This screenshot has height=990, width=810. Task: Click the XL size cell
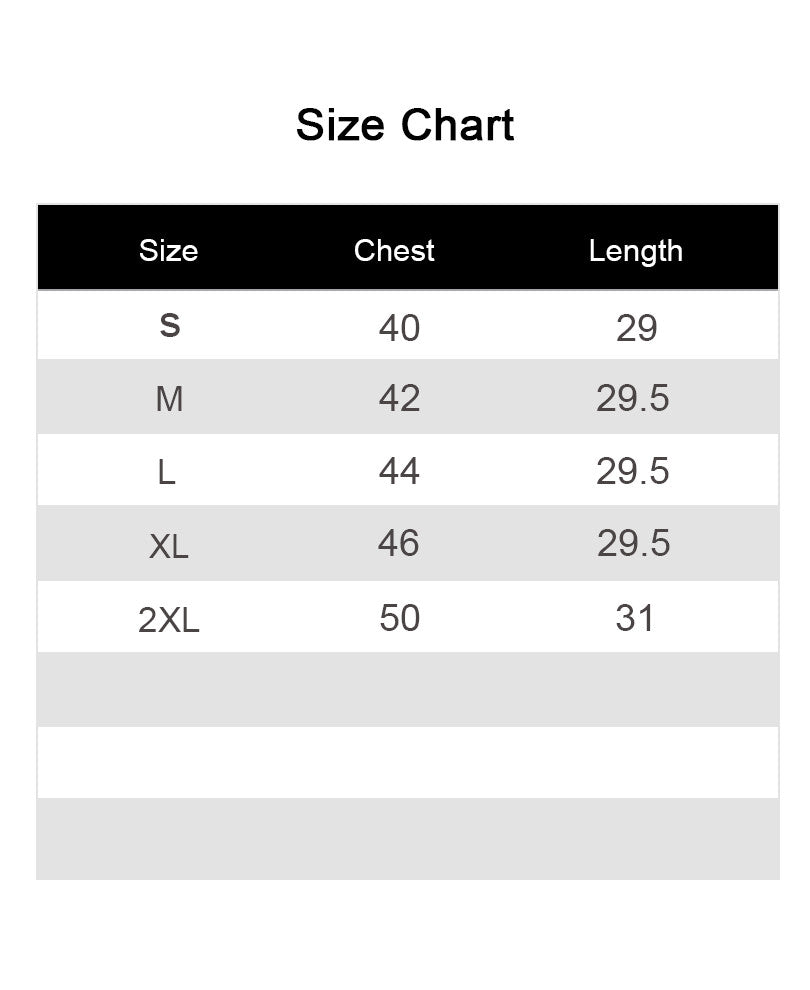click(169, 546)
